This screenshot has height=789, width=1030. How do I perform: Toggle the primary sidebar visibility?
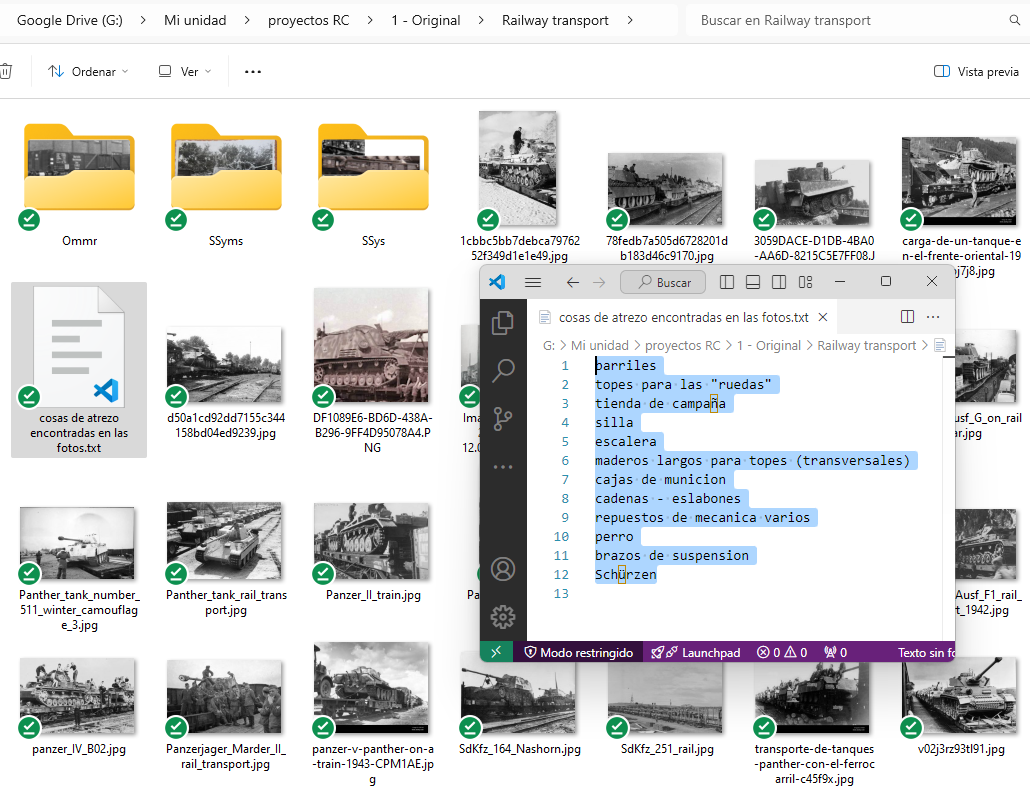pos(727,282)
